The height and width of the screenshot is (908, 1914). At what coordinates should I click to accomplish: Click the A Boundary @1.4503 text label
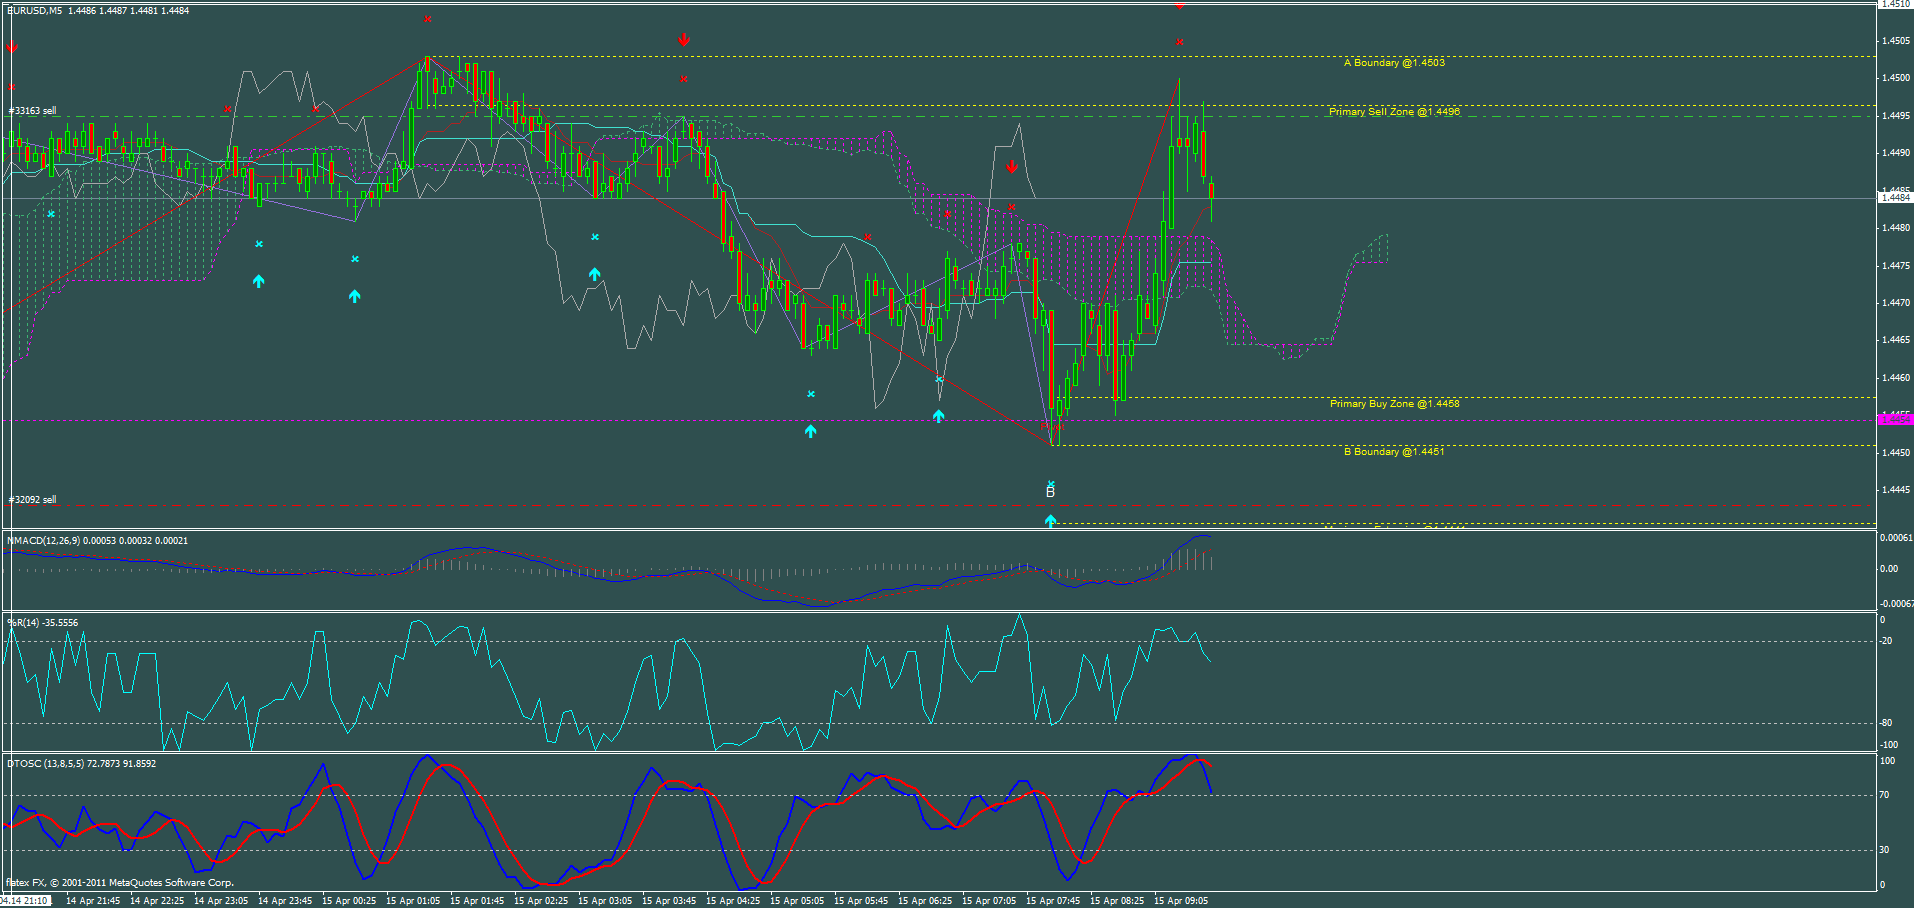tap(1394, 62)
